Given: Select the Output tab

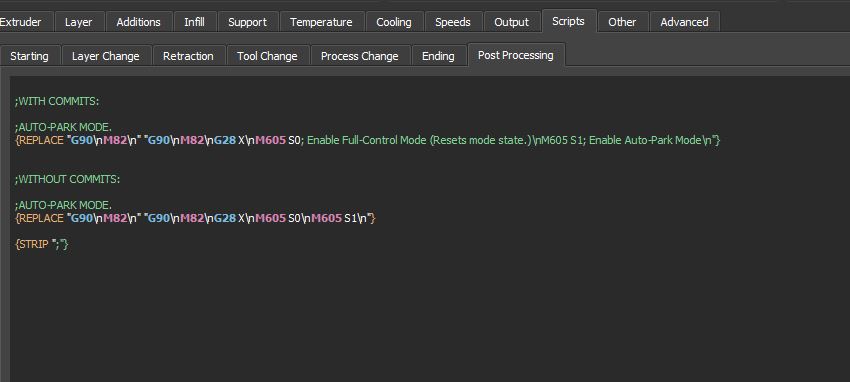Looking at the screenshot, I should coord(511,22).
